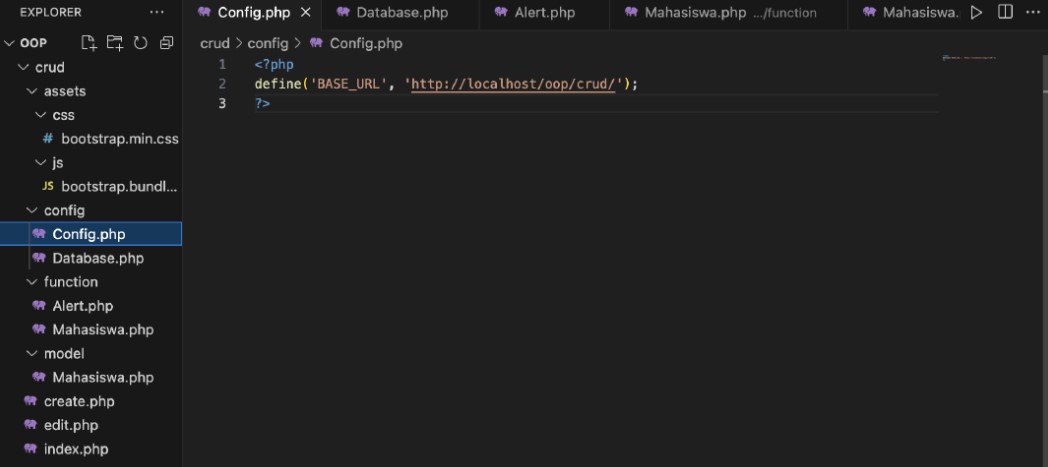Click the EXPLORER panel title

coord(51,12)
